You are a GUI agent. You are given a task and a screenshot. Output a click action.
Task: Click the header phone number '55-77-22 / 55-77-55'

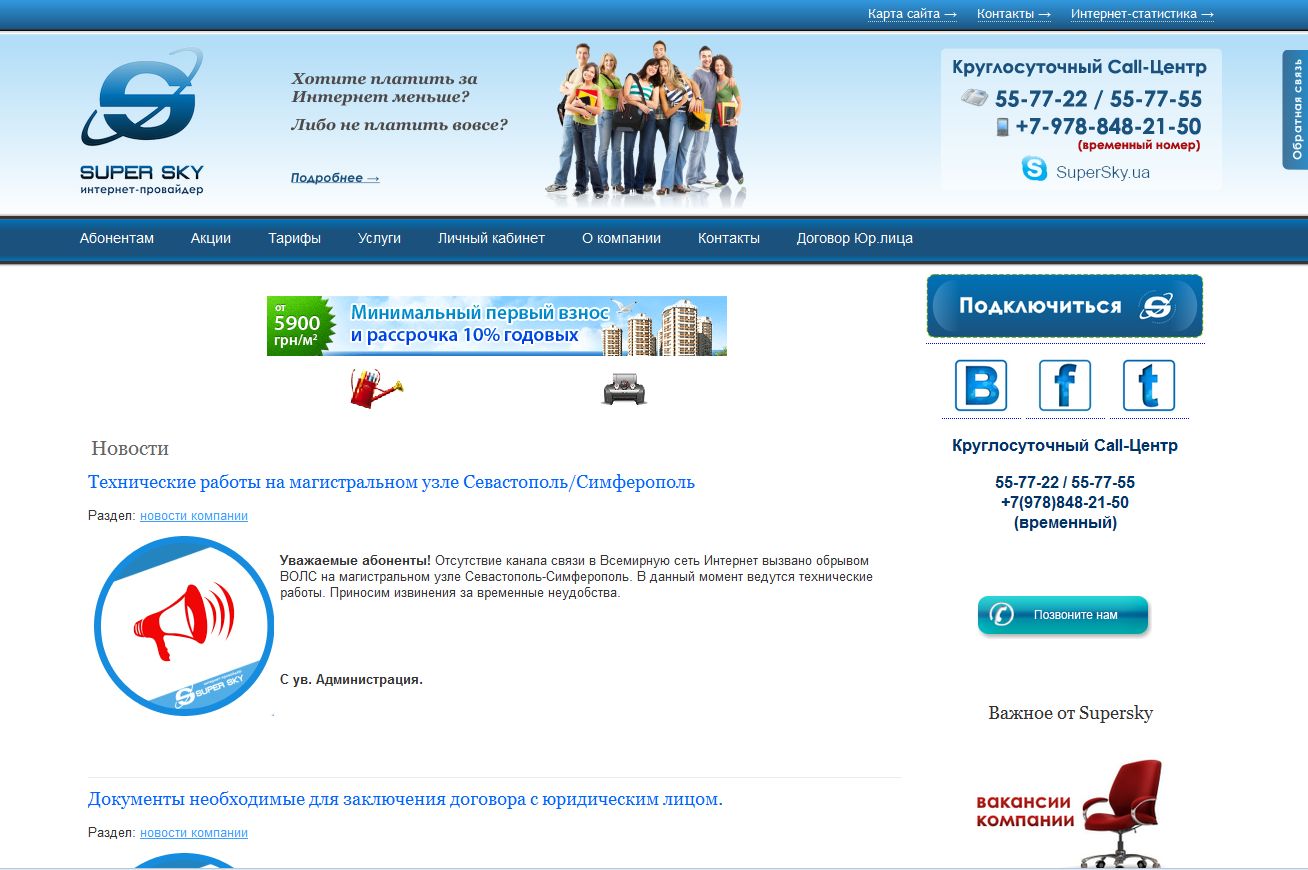click(x=1098, y=99)
